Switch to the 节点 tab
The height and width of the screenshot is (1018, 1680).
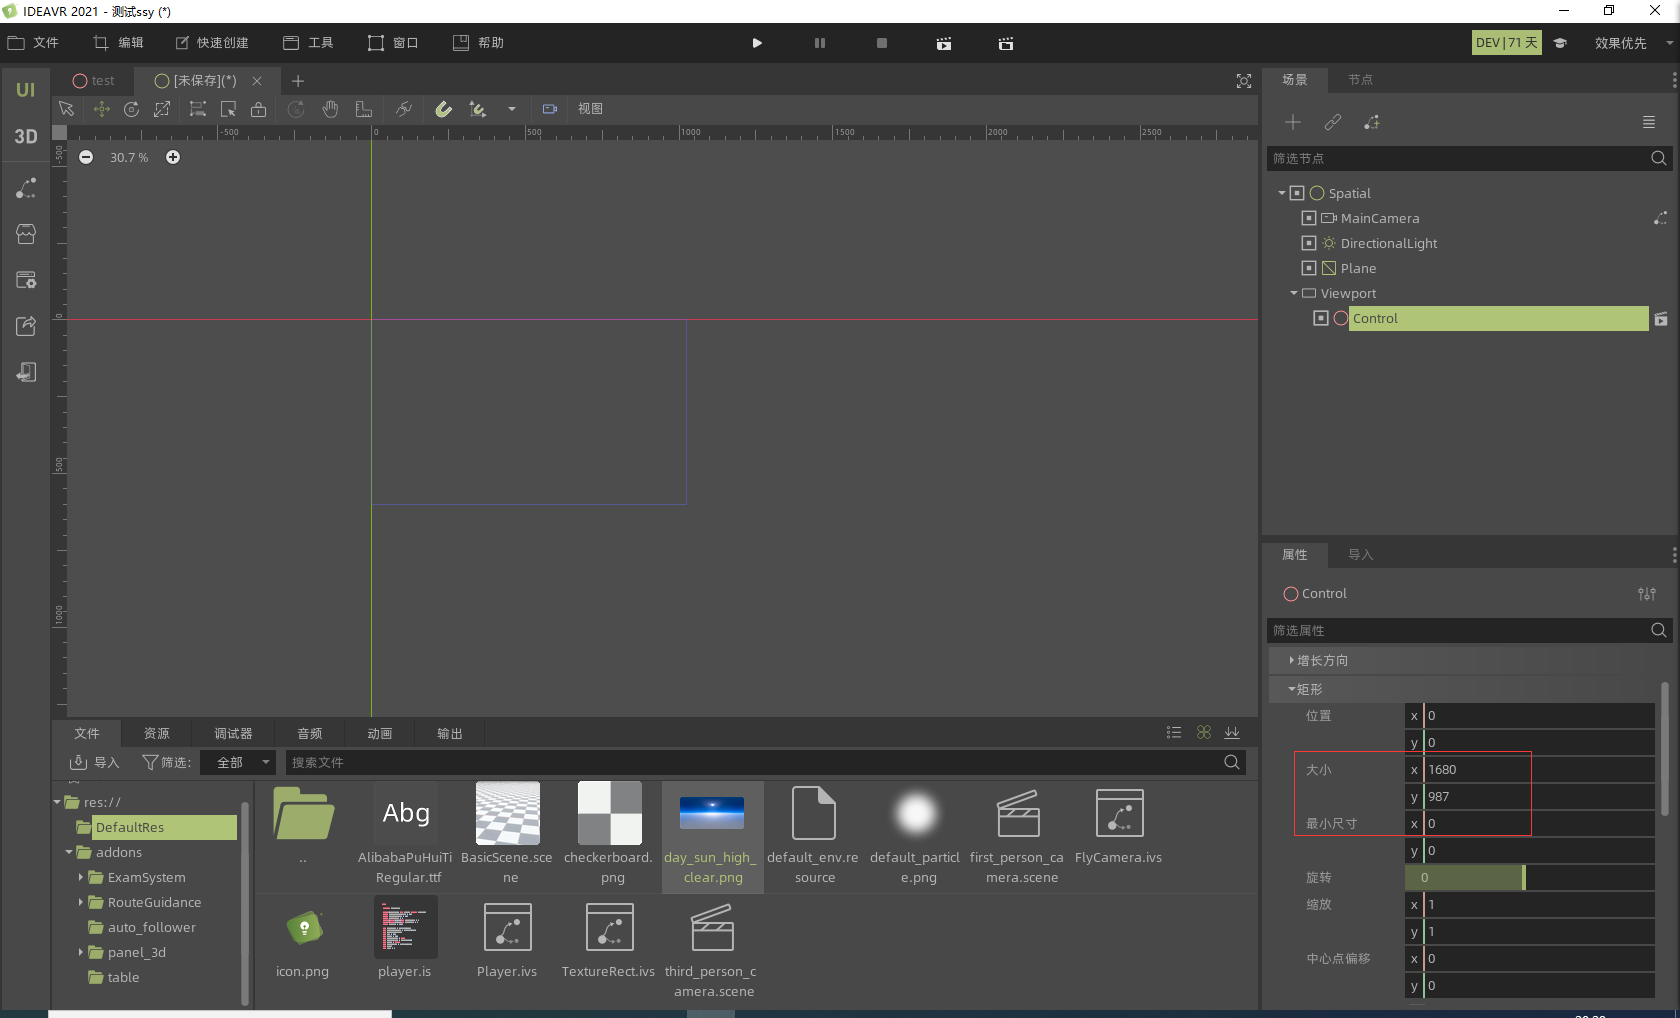tap(1360, 80)
